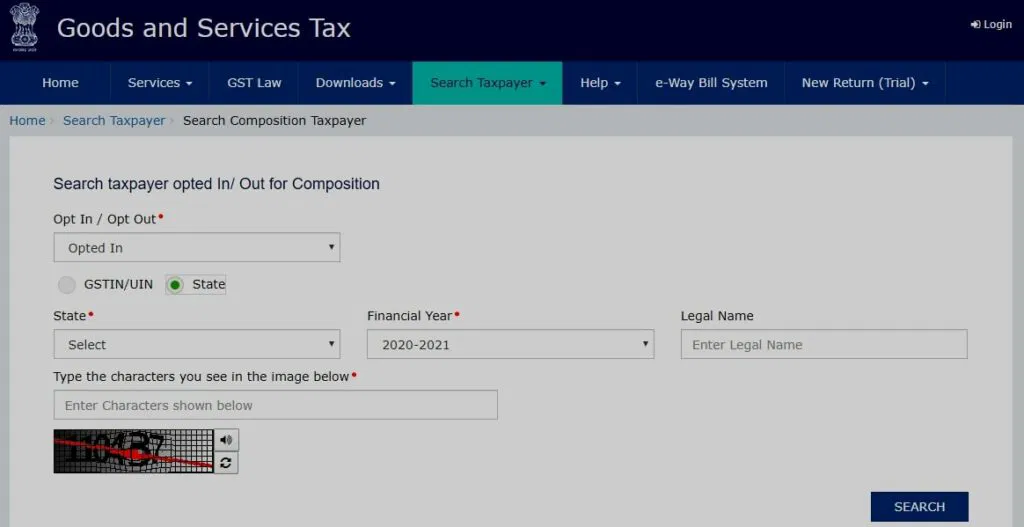Open the Services menu
Image resolution: width=1024 pixels, height=527 pixels.
coord(159,83)
